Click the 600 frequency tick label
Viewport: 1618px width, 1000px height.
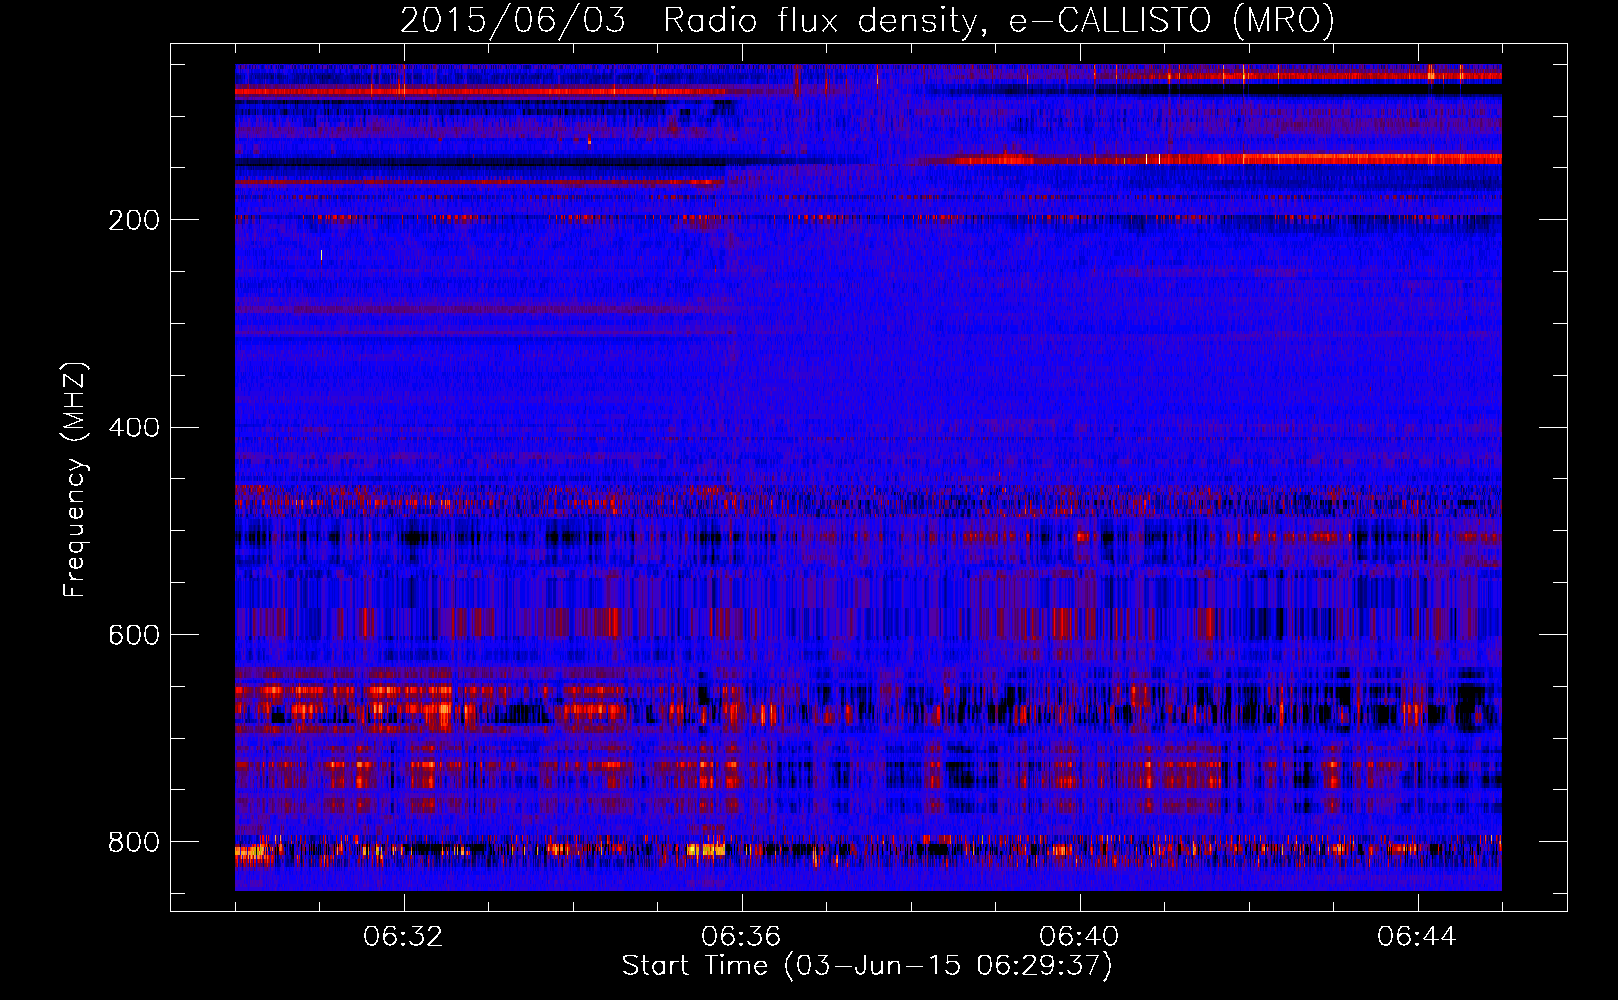[134, 636]
